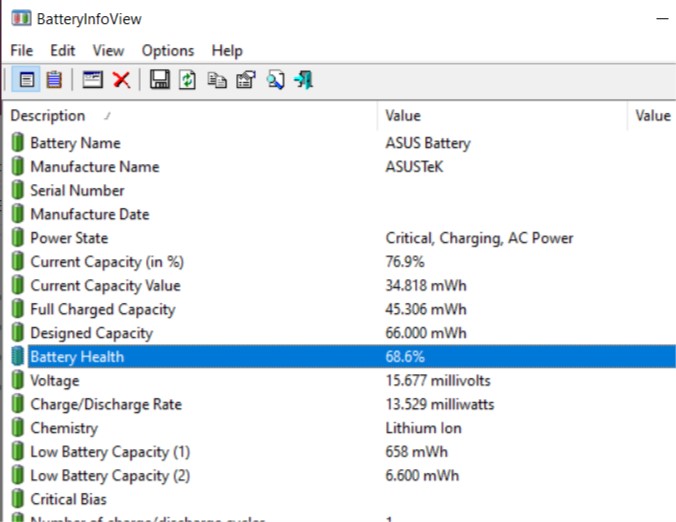676x522 pixels.
Task: Click the 658 mWh value
Action: 416,451
